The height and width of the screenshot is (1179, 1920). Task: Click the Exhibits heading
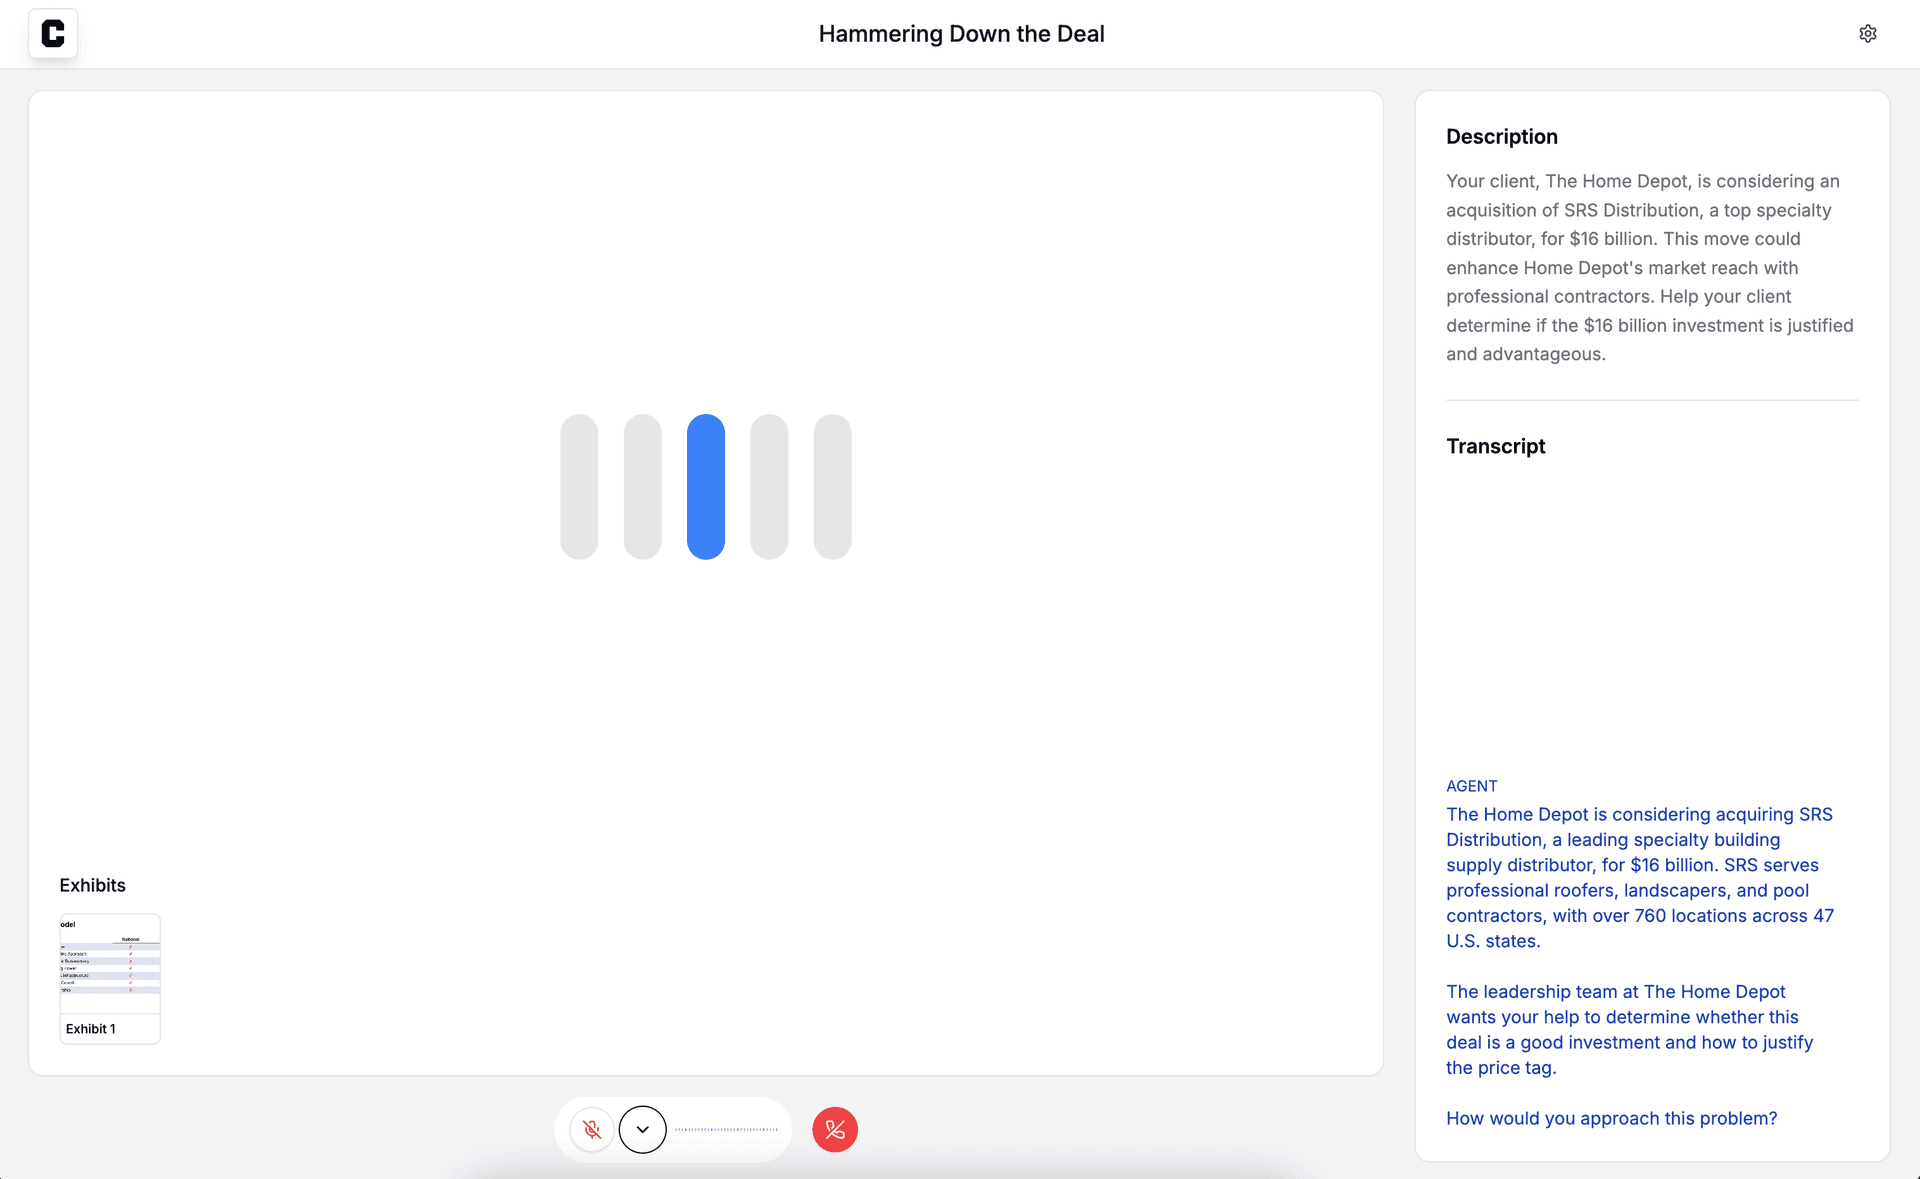click(x=92, y=885)
